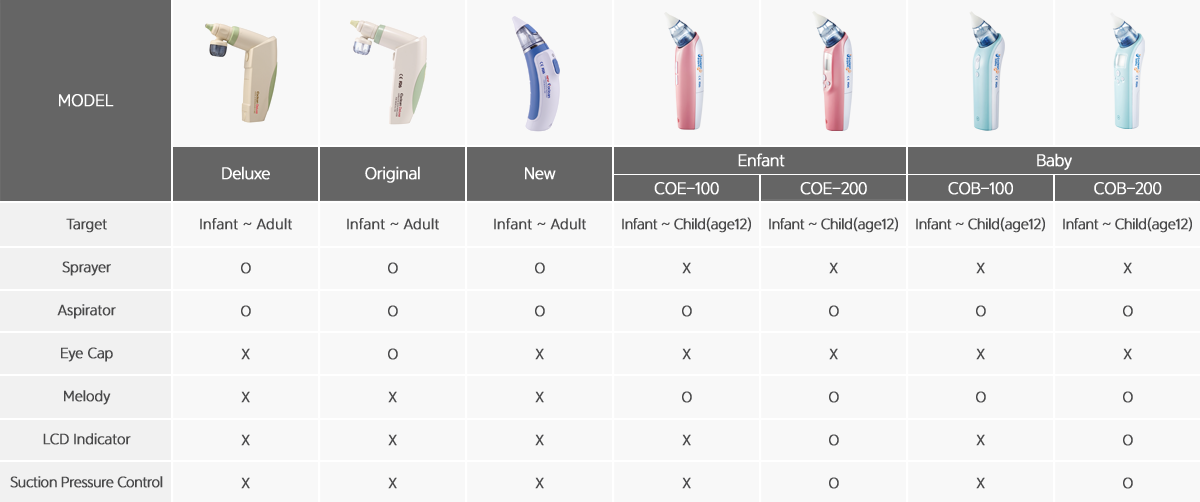Choose the New column header
Screen dimensions: 1200x502
[x=540, y=174]
